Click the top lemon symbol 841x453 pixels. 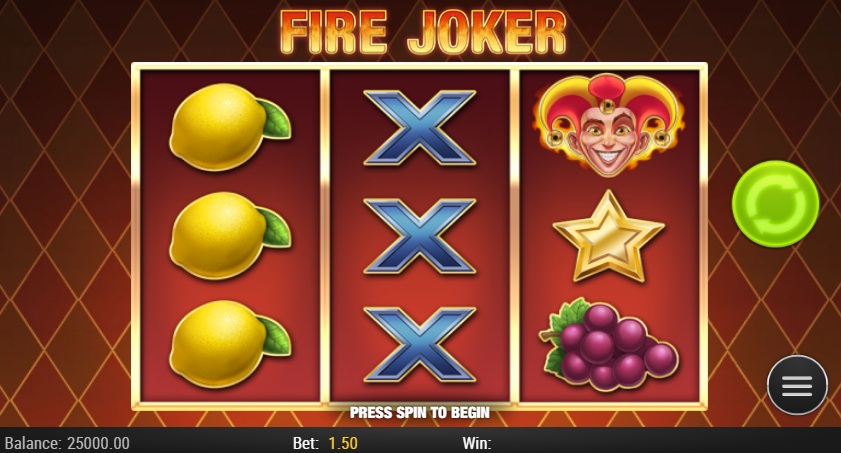click(x=230, y=127)
